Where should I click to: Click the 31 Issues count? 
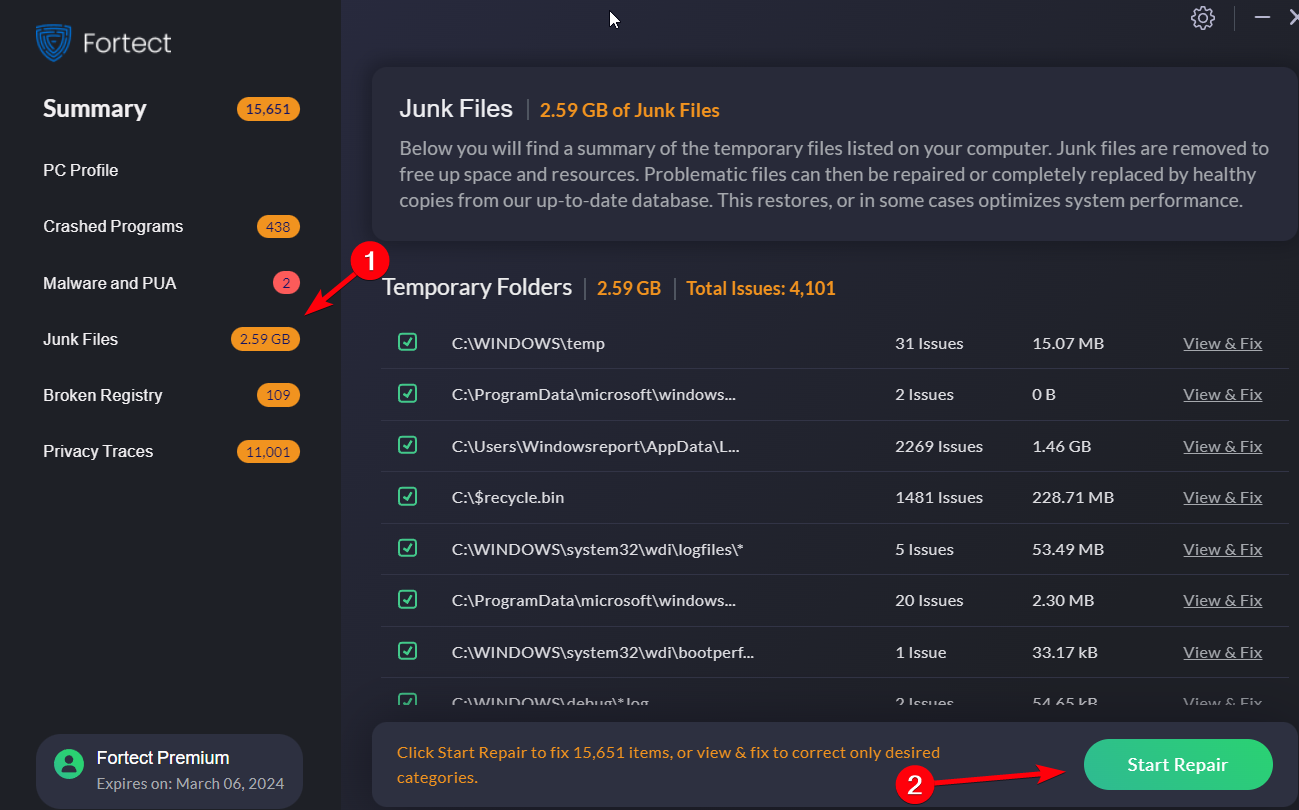click(929, 343)
